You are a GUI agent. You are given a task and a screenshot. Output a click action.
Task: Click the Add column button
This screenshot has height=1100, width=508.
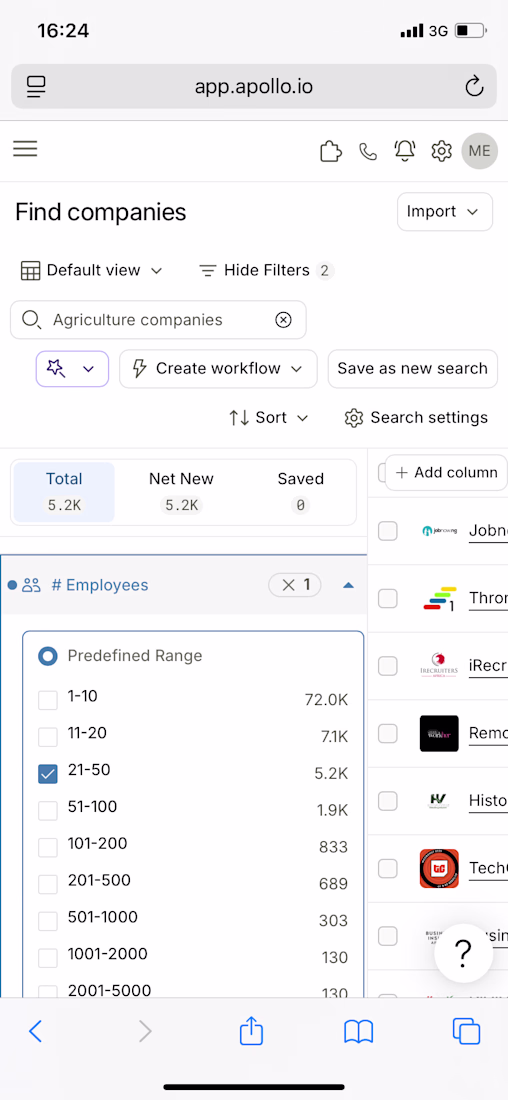point(446,472)
